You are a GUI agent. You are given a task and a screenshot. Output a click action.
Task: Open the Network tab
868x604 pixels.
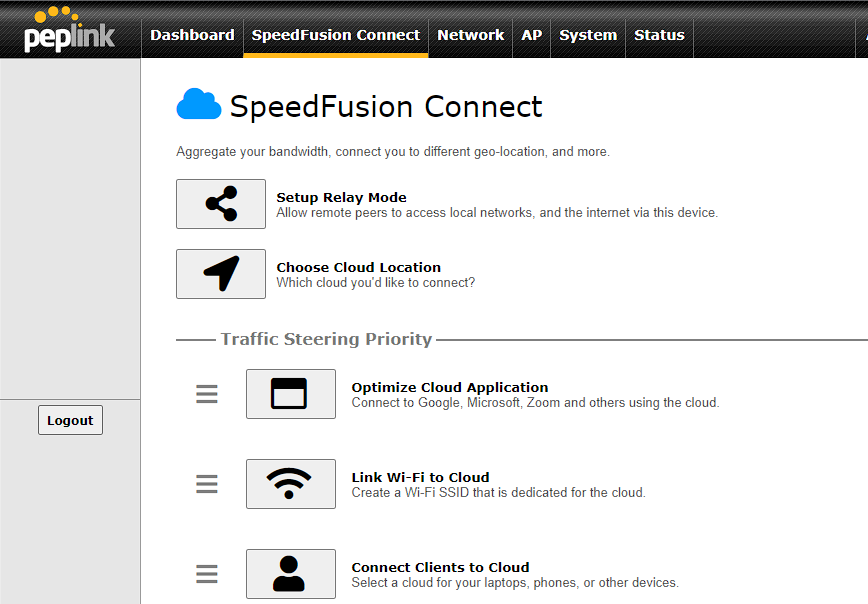(470, 35)
